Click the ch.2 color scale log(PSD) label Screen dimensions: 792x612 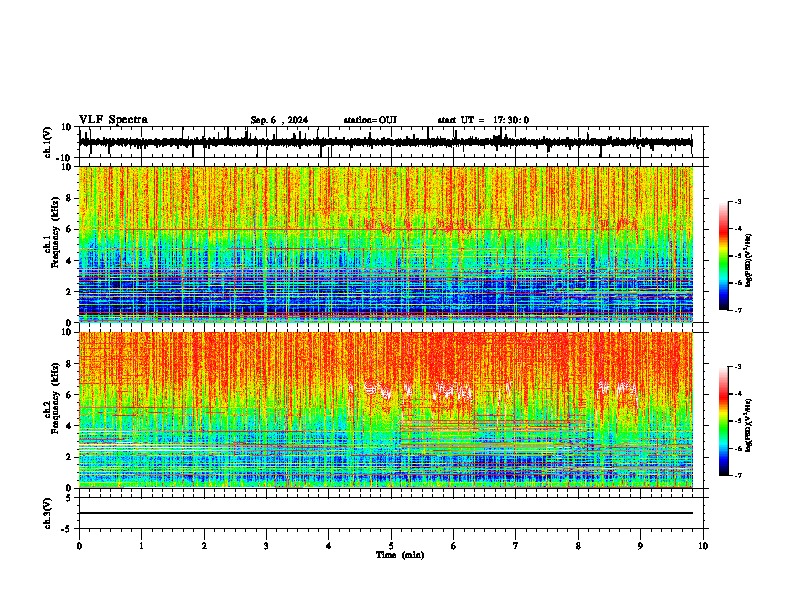point(748,425)
